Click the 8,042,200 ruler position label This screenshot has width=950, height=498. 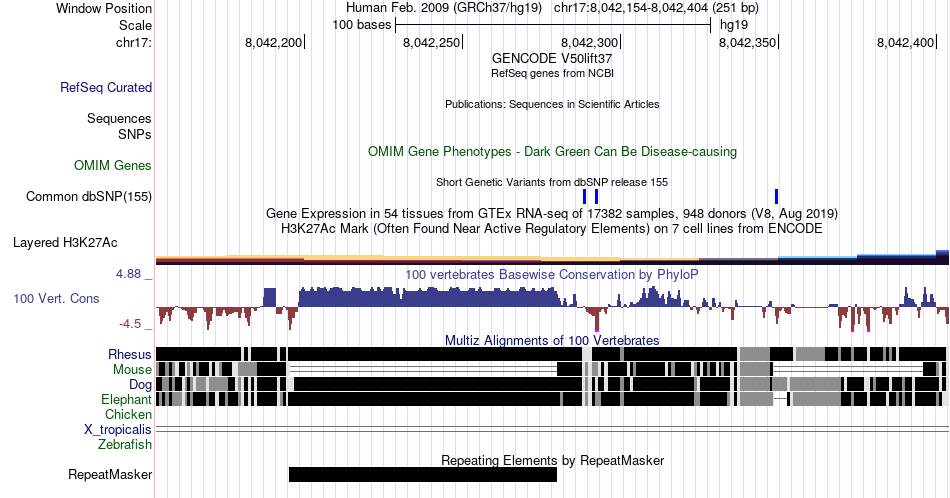pyautogui.click(x=273, y=42)
